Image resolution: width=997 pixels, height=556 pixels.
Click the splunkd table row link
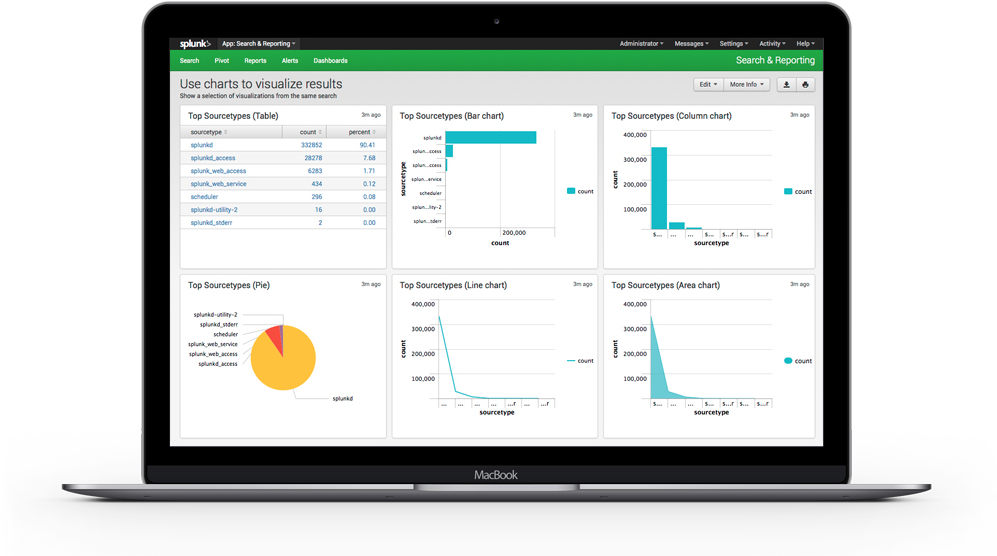(x=202, y=145)
